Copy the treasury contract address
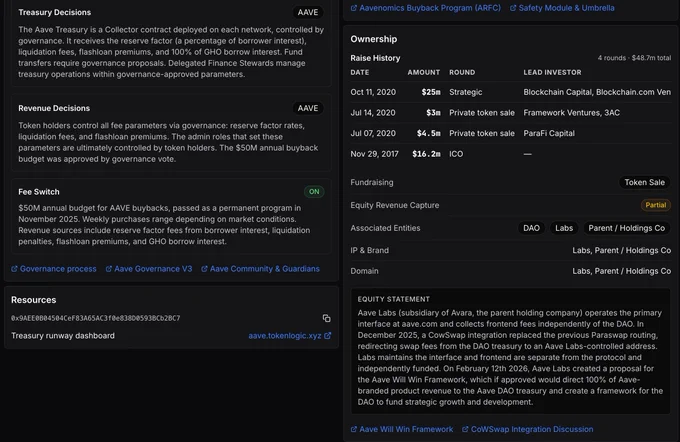This screenshot has height=442, width=680. pos(327,318)
